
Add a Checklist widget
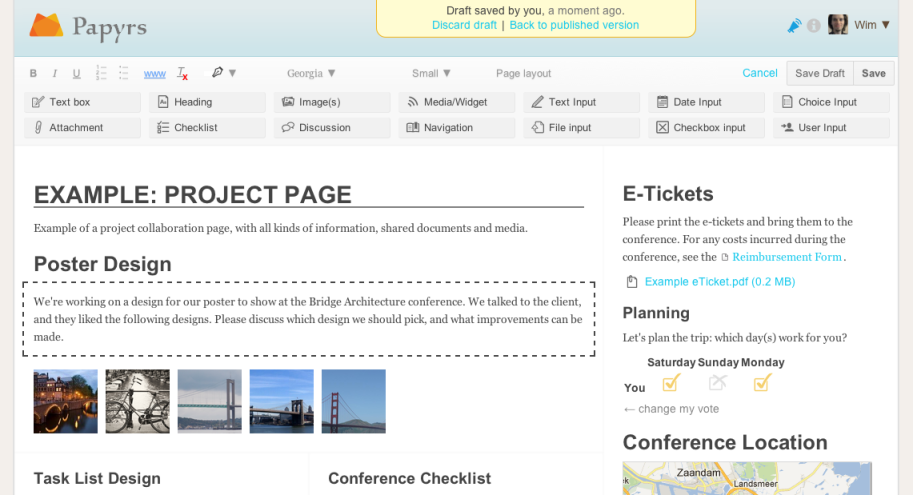point(207,128)
